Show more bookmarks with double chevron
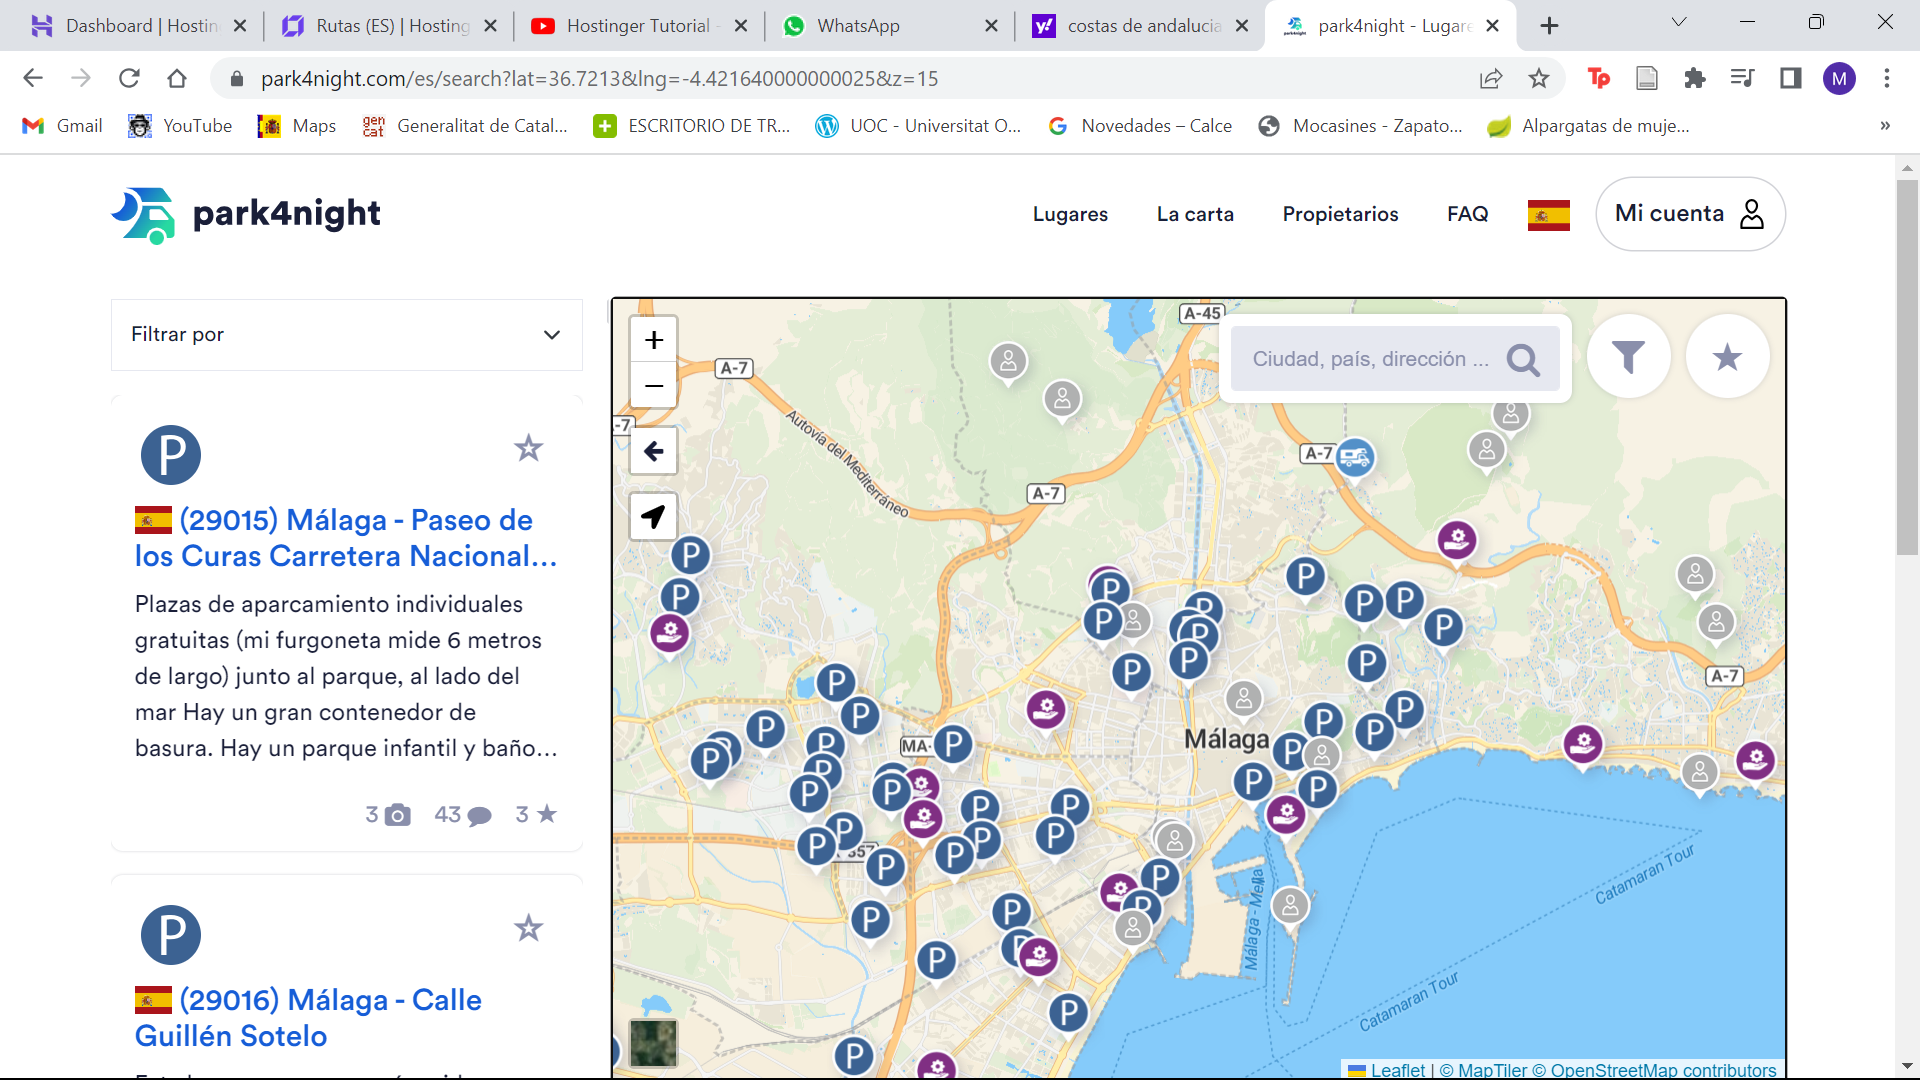This screenshot has width=1920, height=1080. [x=1885, y=126]
